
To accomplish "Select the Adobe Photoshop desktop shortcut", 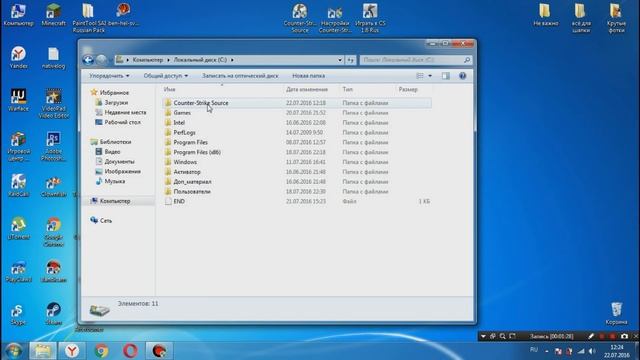I will (53, 147).
